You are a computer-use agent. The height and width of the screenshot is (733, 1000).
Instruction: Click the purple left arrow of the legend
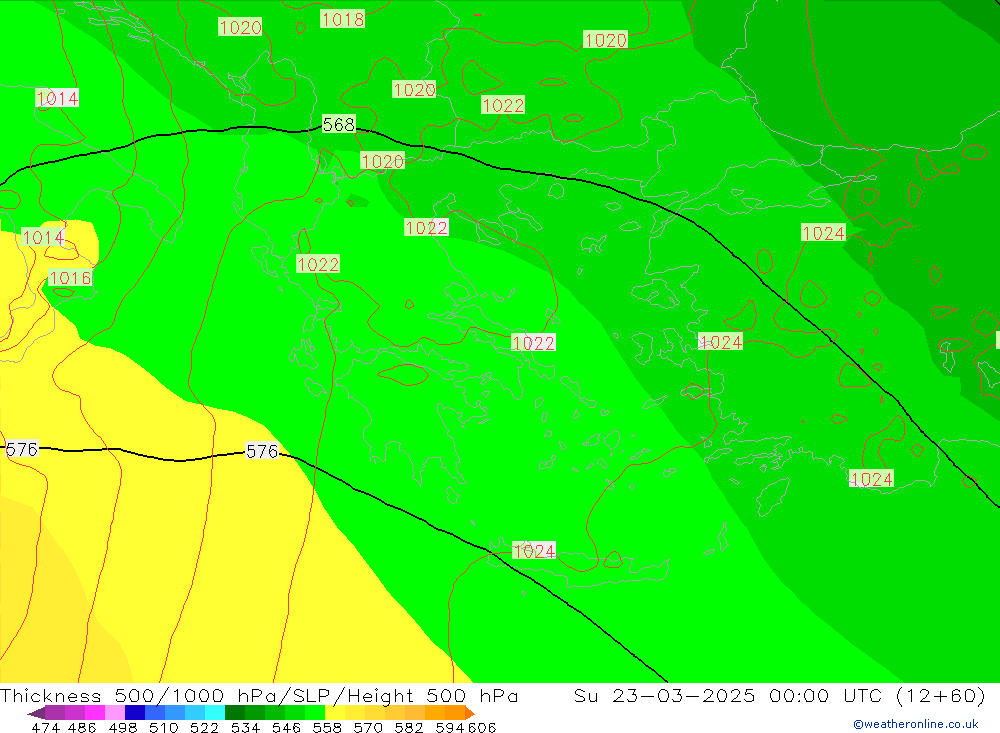(36, 713)
